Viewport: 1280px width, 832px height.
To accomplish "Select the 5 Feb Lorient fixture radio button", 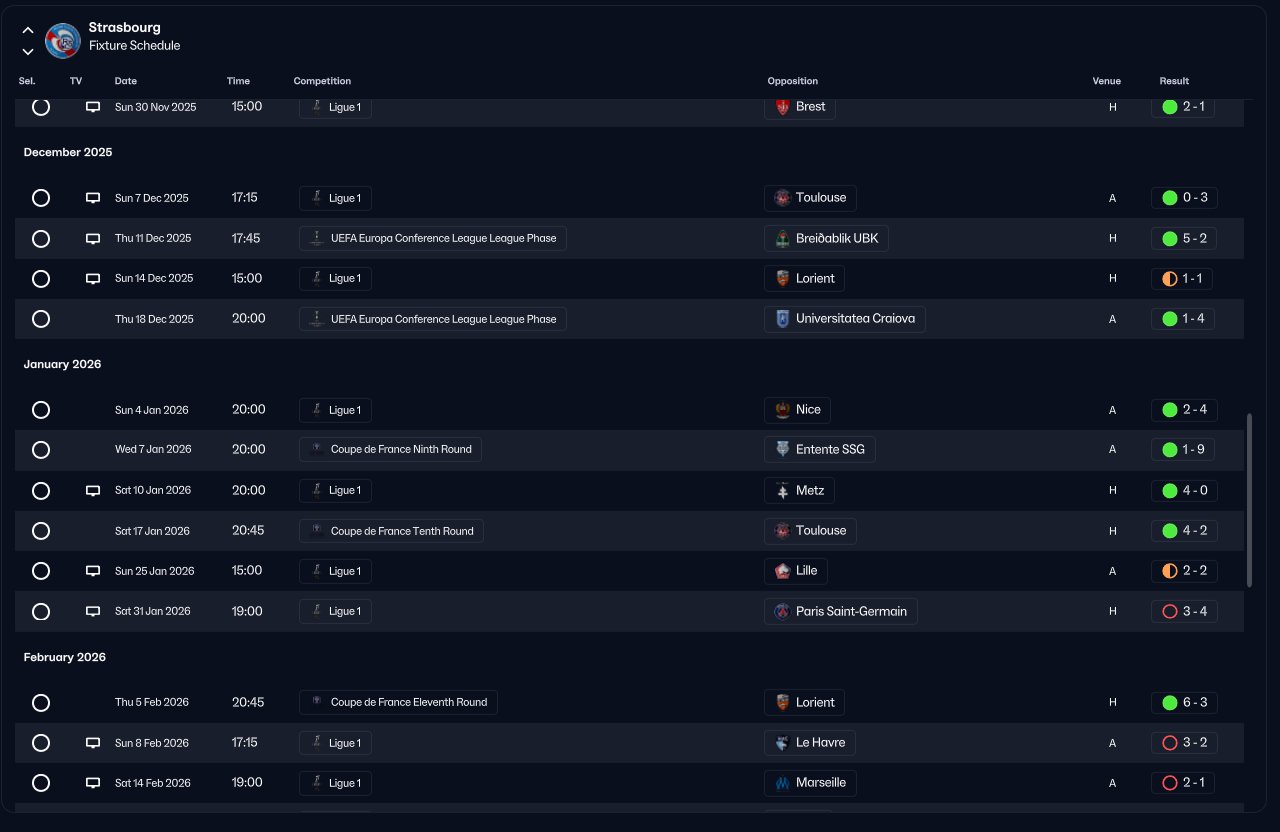I will point(41,703).
